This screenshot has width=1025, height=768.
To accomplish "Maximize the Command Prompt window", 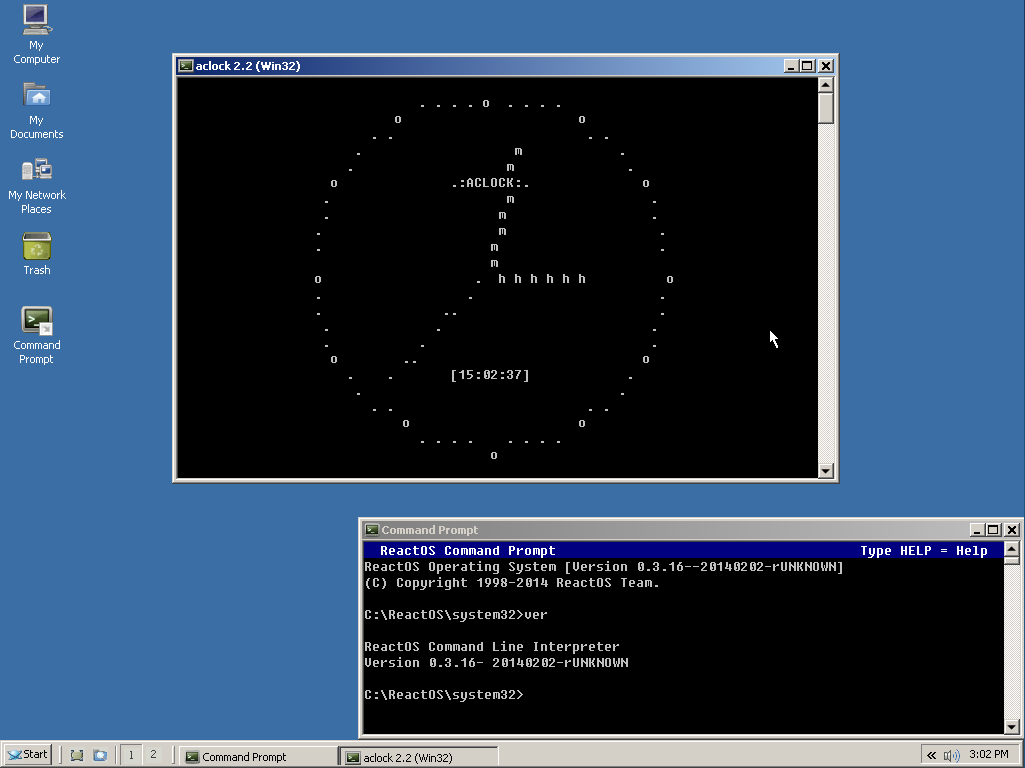I will [994, 530].
